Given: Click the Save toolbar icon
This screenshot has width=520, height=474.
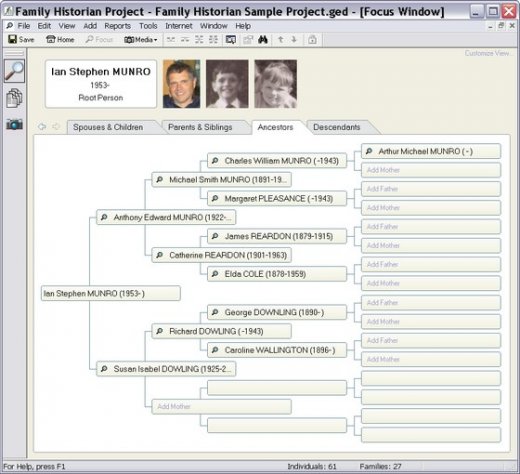Looking at the screenshot, I should click(x=21, y=40).
